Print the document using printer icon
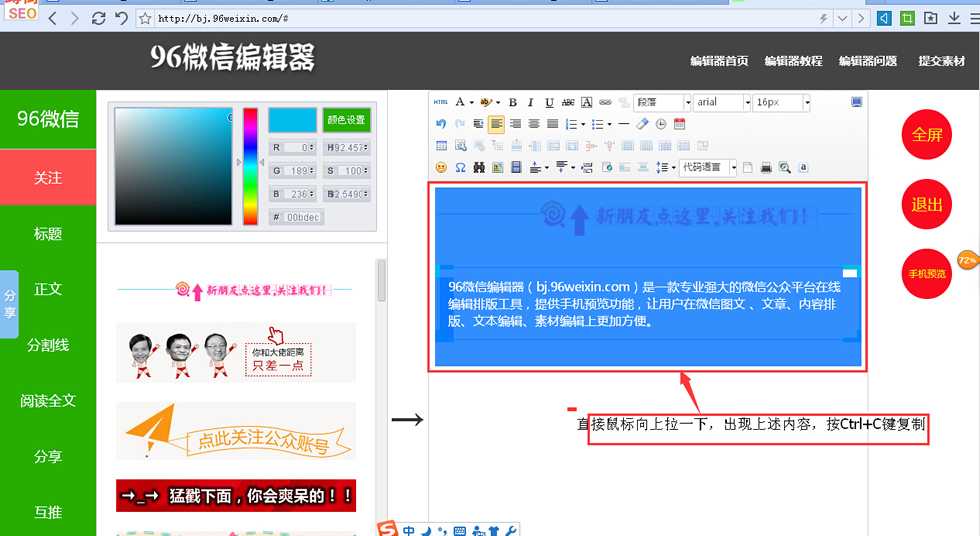 pos(766,167)
